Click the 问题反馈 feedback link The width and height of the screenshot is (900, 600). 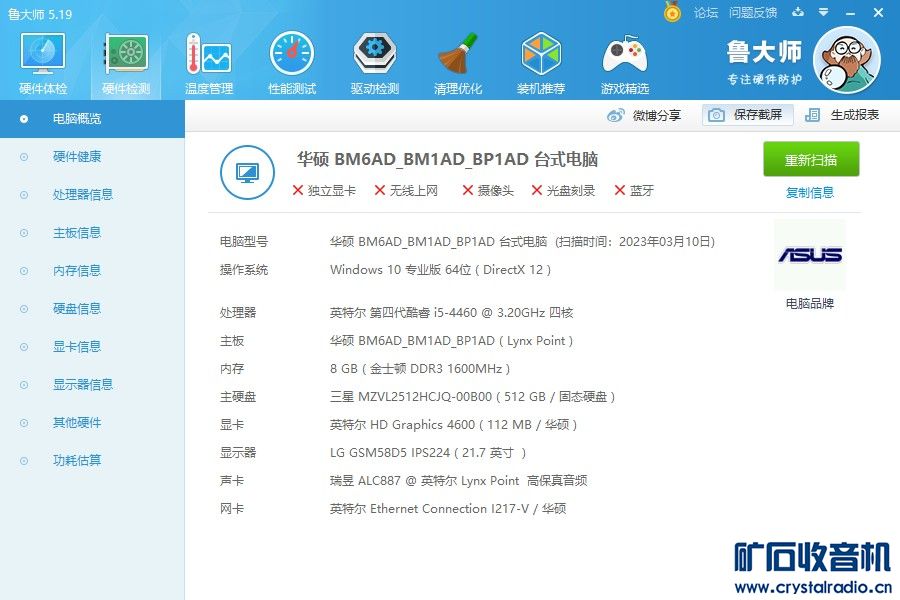pos(752,13)
